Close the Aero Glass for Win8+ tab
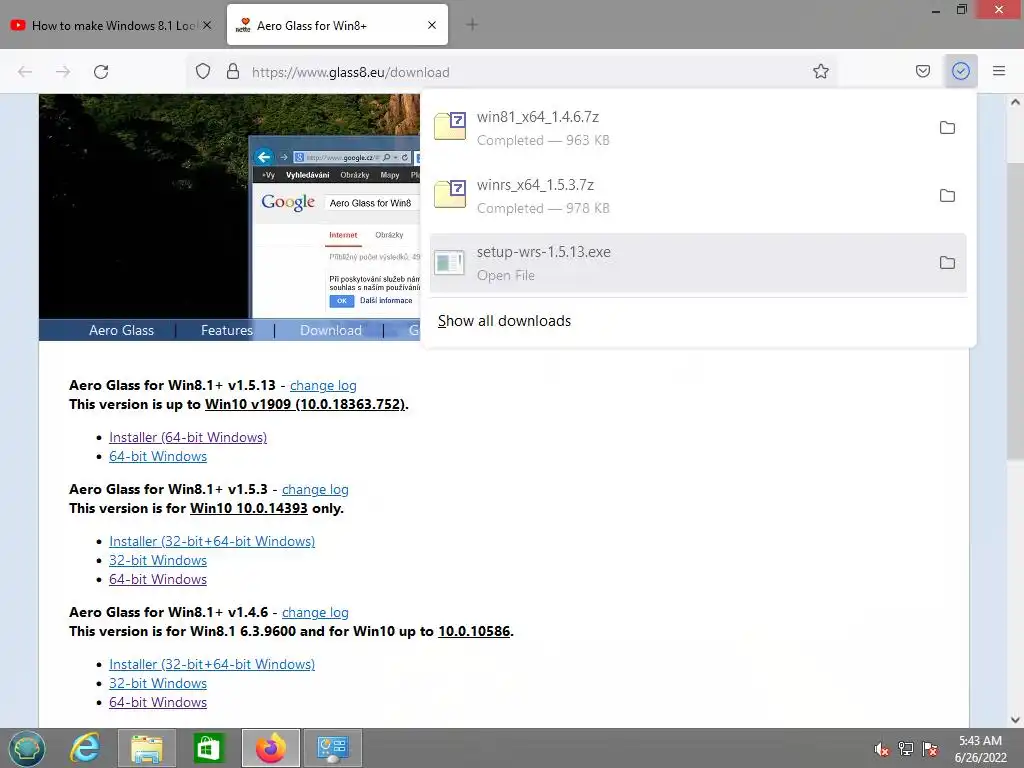The image size is (1024, 768). pyautogui.click(x=432, y=25)
